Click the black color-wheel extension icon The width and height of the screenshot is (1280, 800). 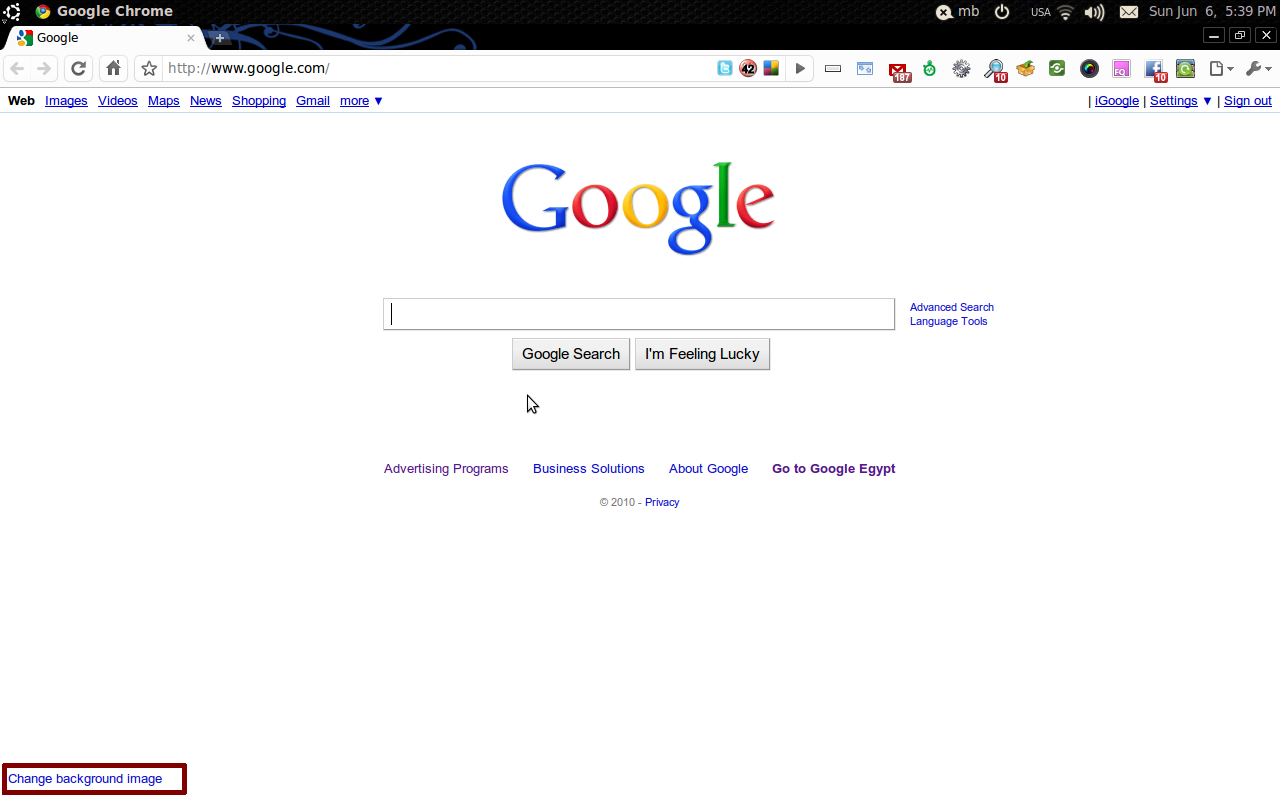pyautogui.click(x=1089, y=69)
